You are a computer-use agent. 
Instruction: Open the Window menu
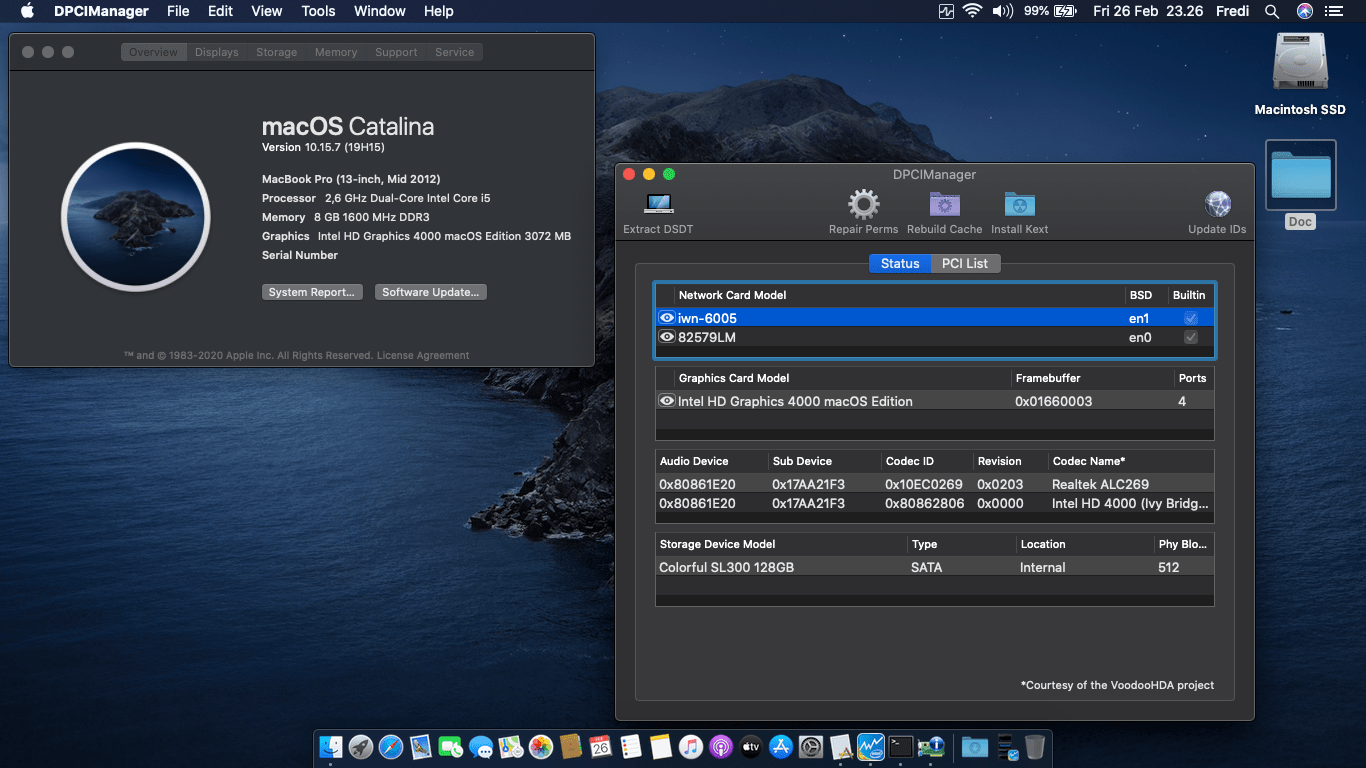[x=380, y=11]
